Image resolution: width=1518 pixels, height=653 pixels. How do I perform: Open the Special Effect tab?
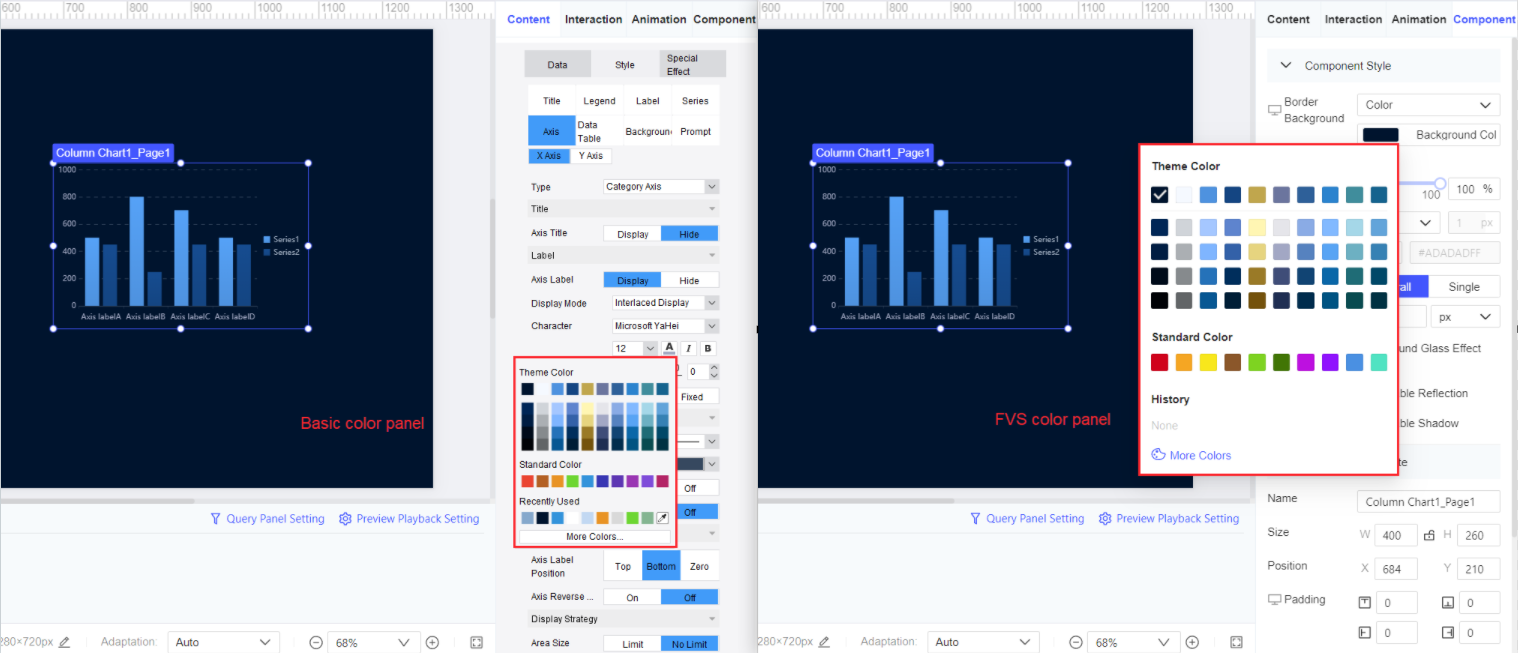(691, 64)
